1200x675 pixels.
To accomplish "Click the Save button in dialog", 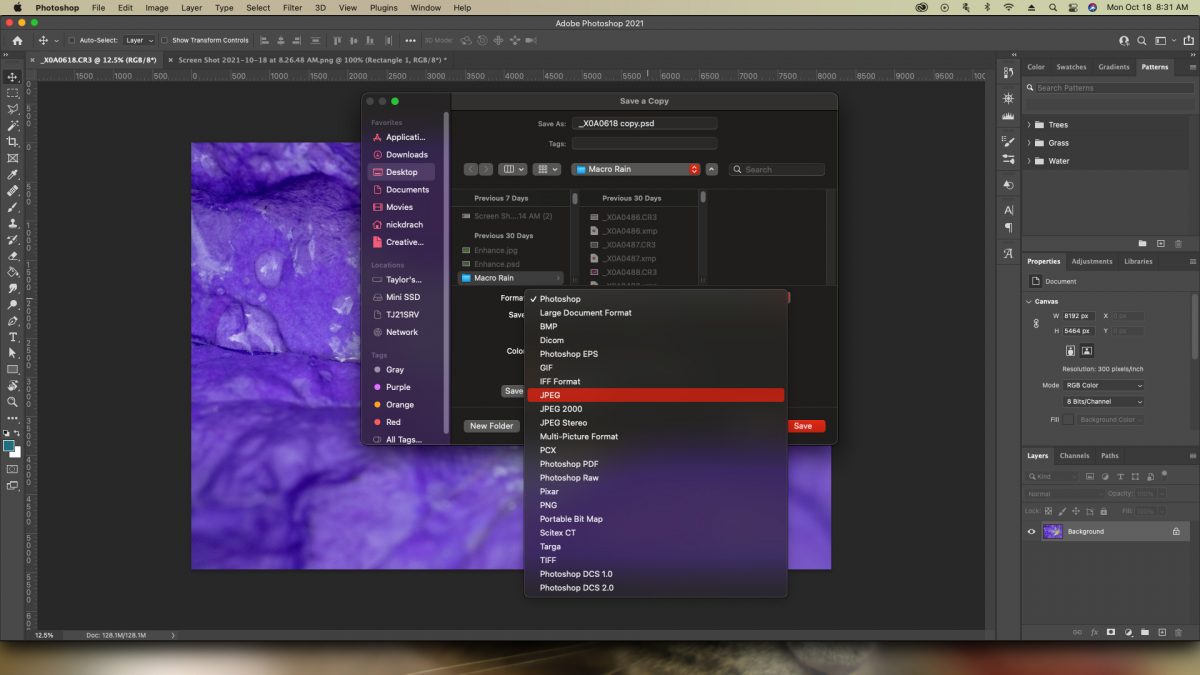I will click(803, 426).
